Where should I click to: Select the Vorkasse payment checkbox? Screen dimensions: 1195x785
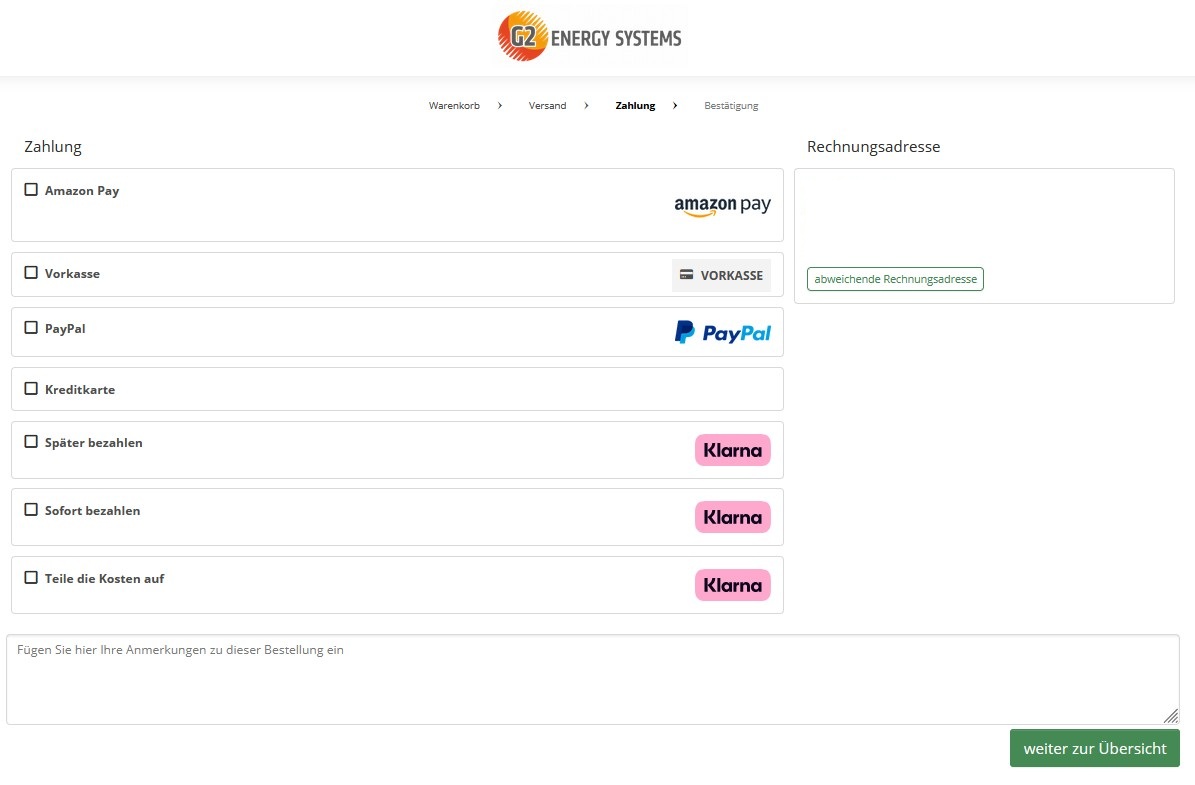[31, 273]
